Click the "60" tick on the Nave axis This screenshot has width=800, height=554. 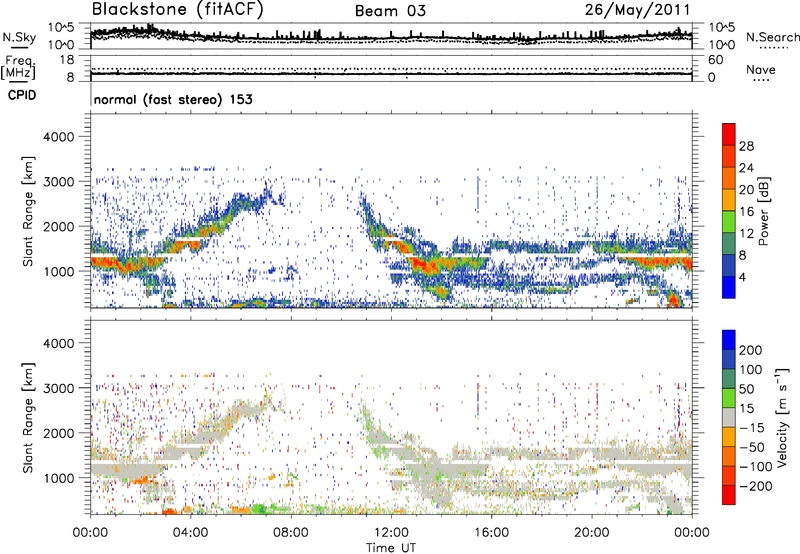(x=715, y=60)
